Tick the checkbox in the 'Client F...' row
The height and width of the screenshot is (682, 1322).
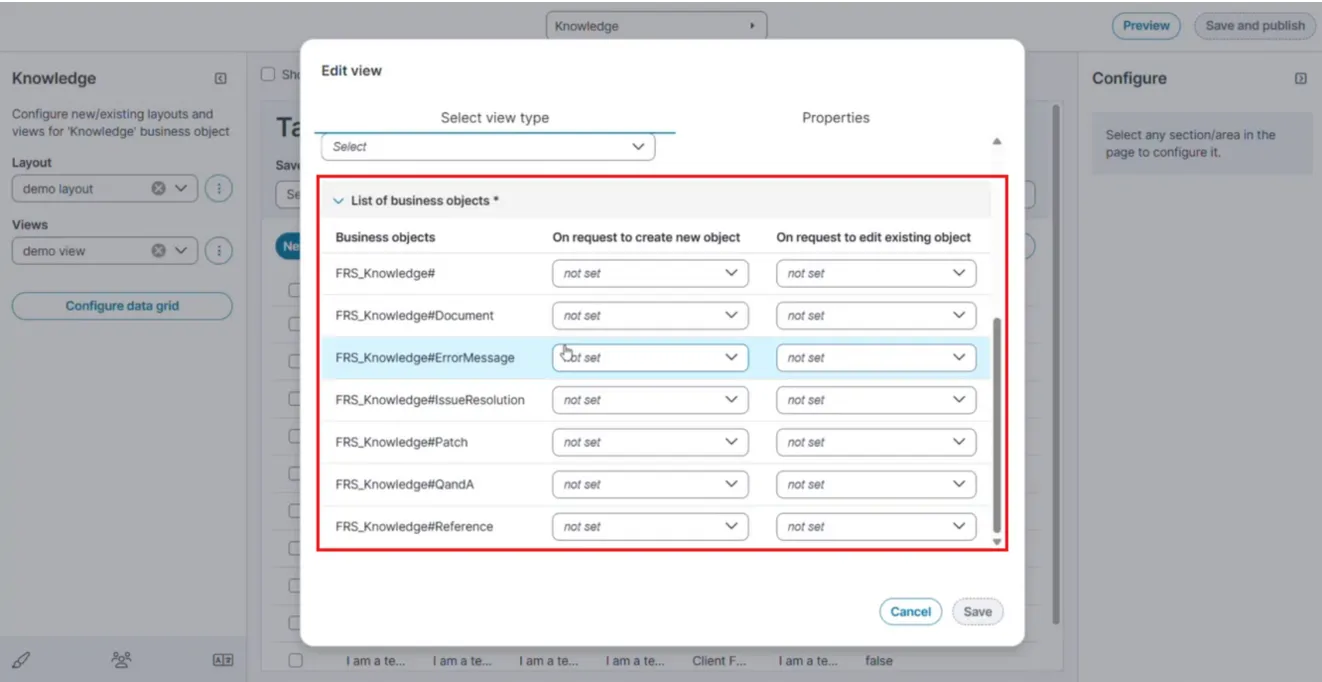coord(295,660)
